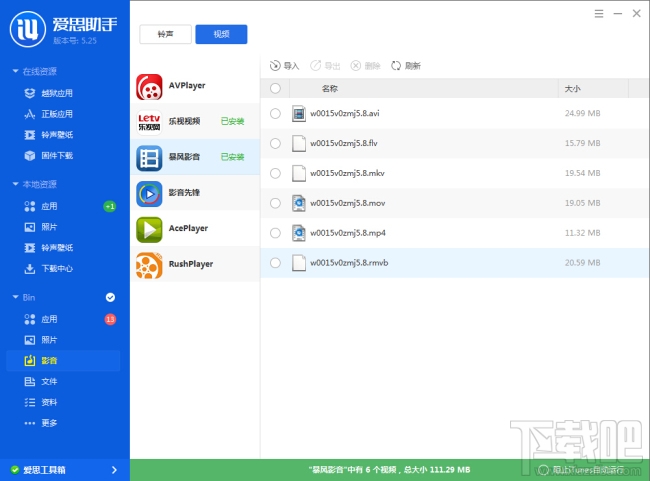Open 更多 under the Bin device

coord(41,423)
